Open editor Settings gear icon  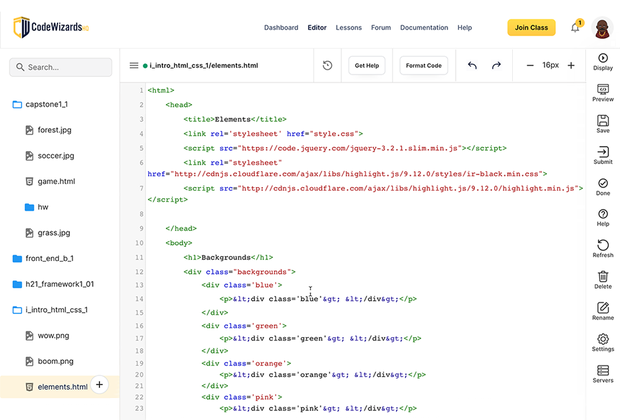(x=603, y=340)
